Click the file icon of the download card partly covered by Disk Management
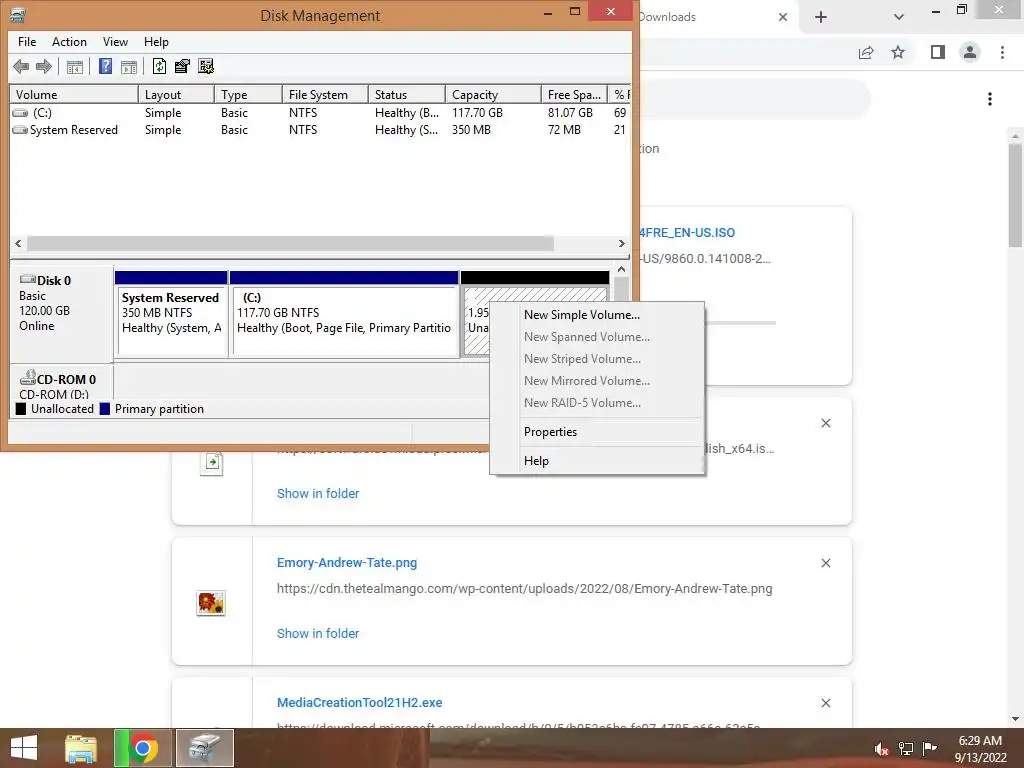The width and height of the screenshot is (1024, 768). (211, 463)
